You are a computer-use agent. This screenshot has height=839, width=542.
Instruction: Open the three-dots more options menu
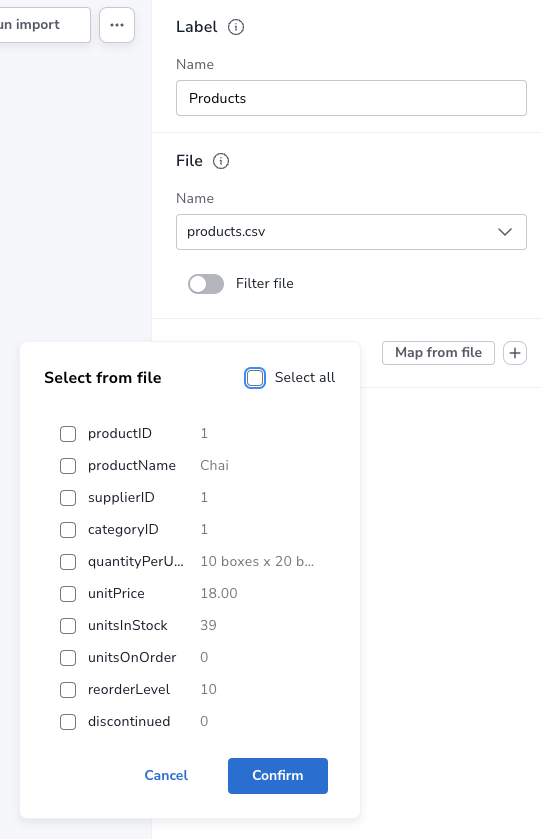point(117,25)
